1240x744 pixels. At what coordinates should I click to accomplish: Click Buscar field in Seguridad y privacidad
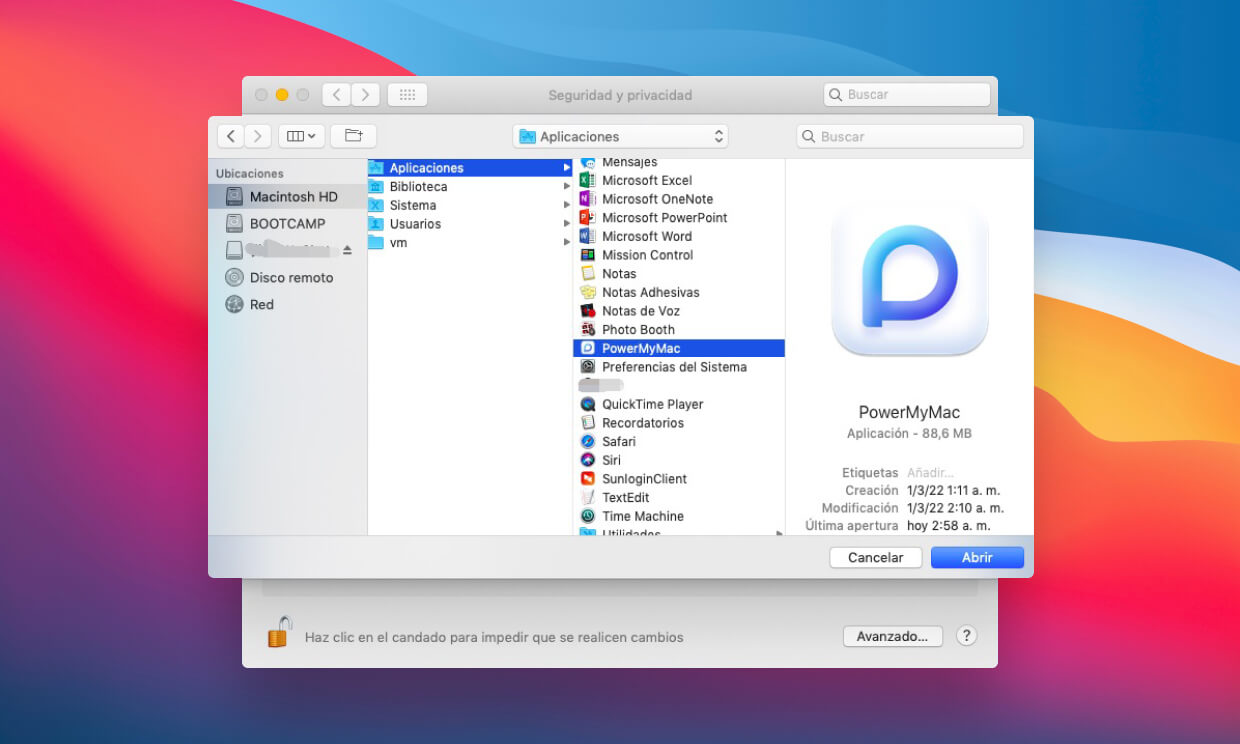tap(907, 95)
